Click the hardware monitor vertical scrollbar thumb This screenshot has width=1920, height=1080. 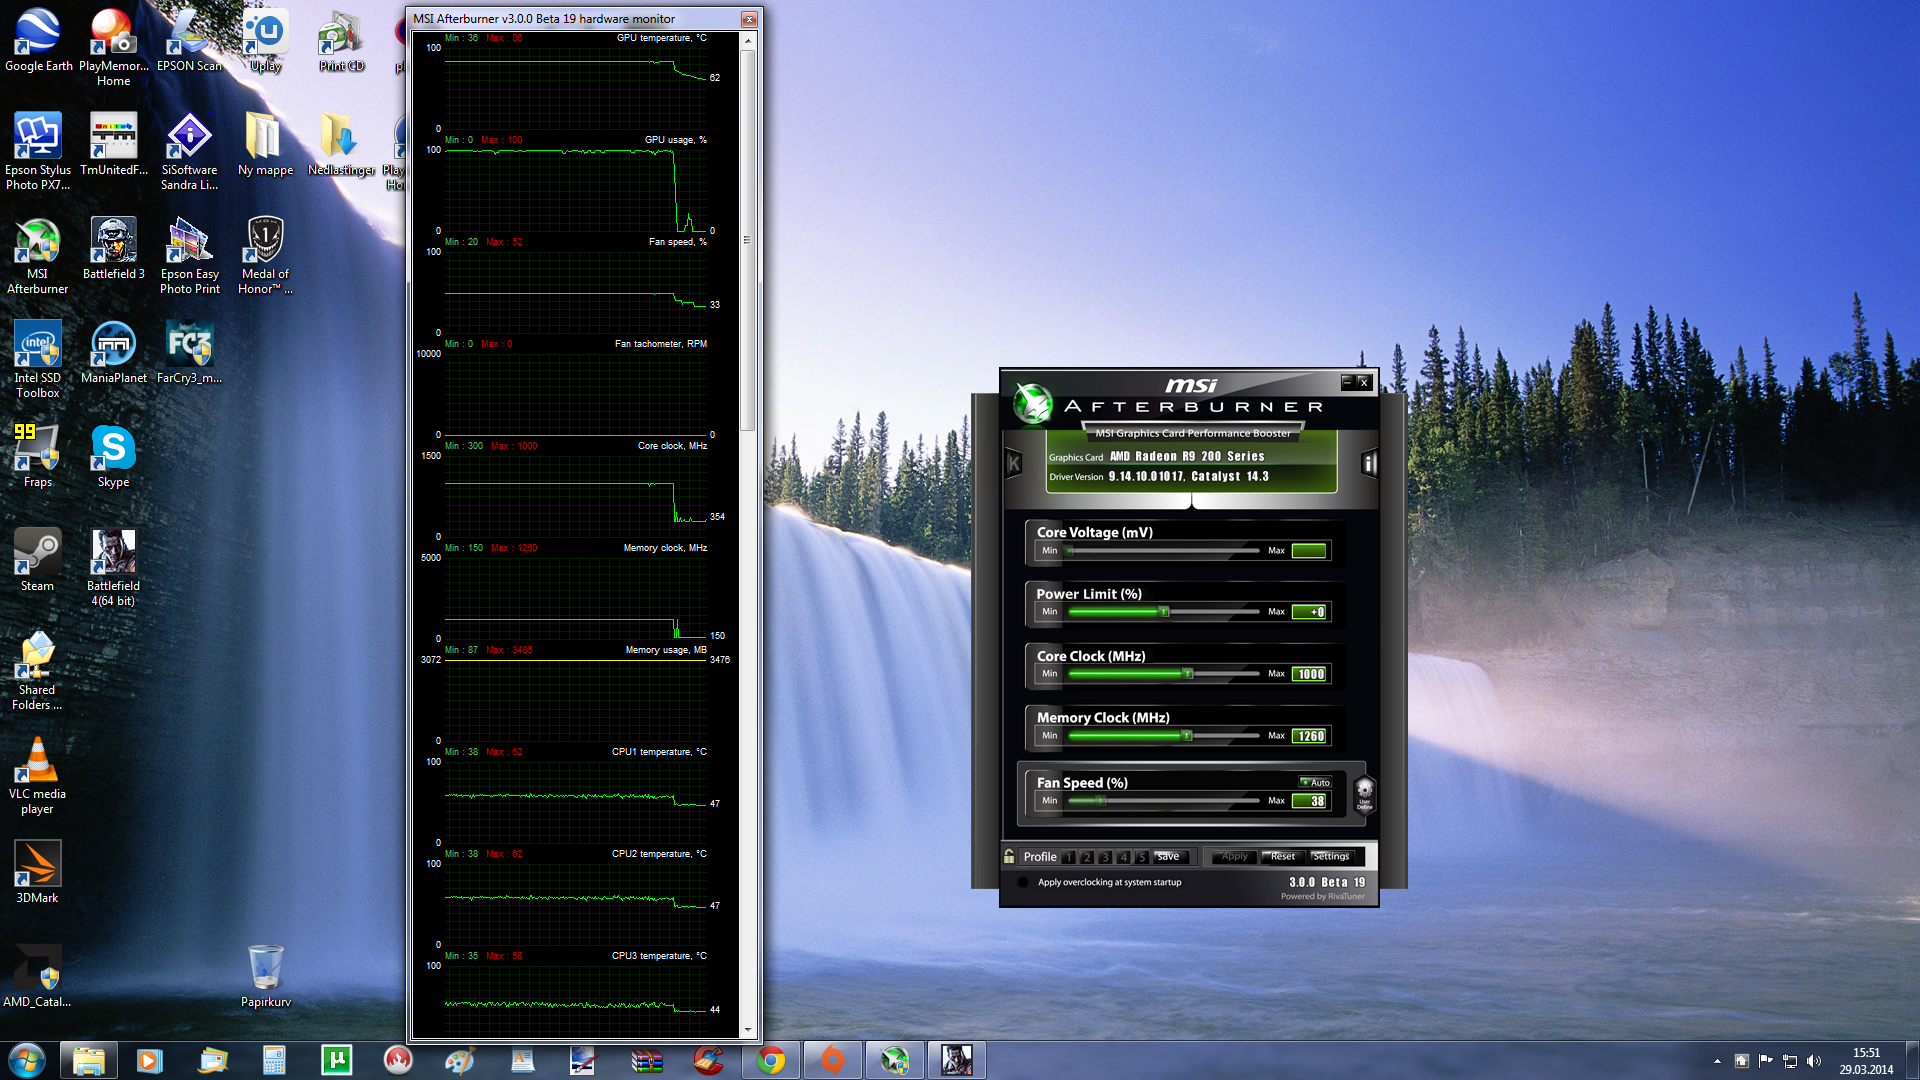[x=747, y=240]
